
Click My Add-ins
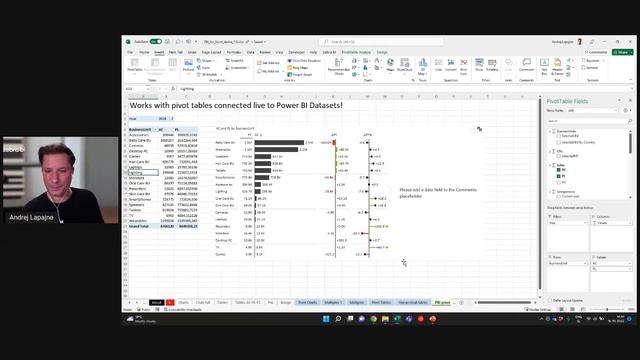tap(269, 71)
